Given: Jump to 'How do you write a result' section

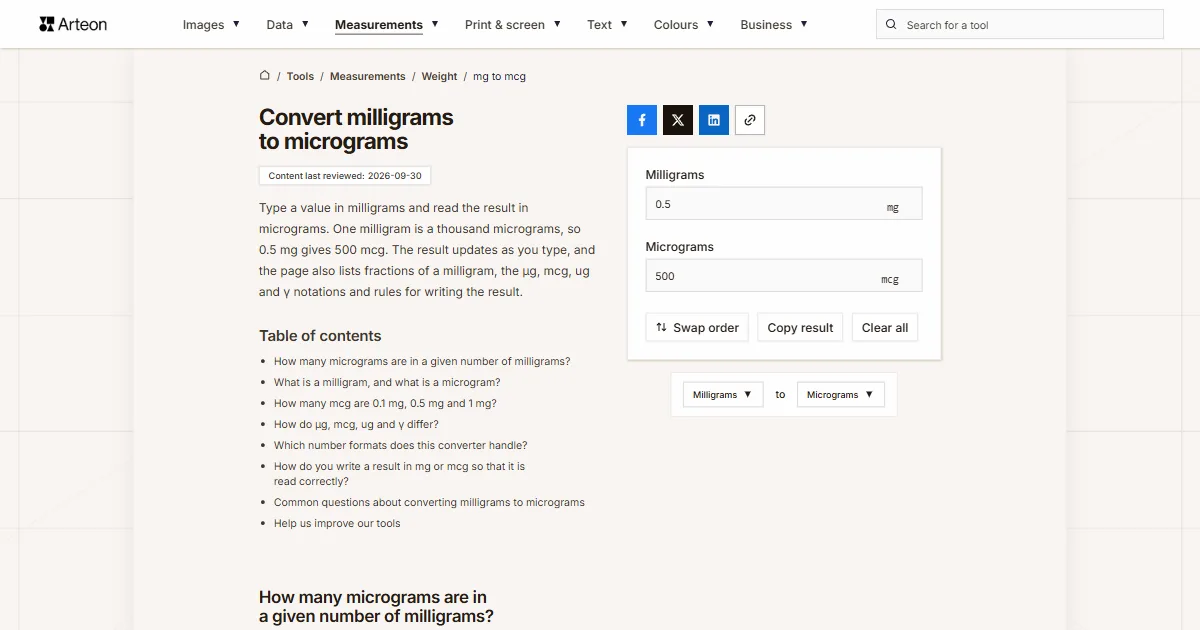Looking at the screenshot, I should coord(399,474).
